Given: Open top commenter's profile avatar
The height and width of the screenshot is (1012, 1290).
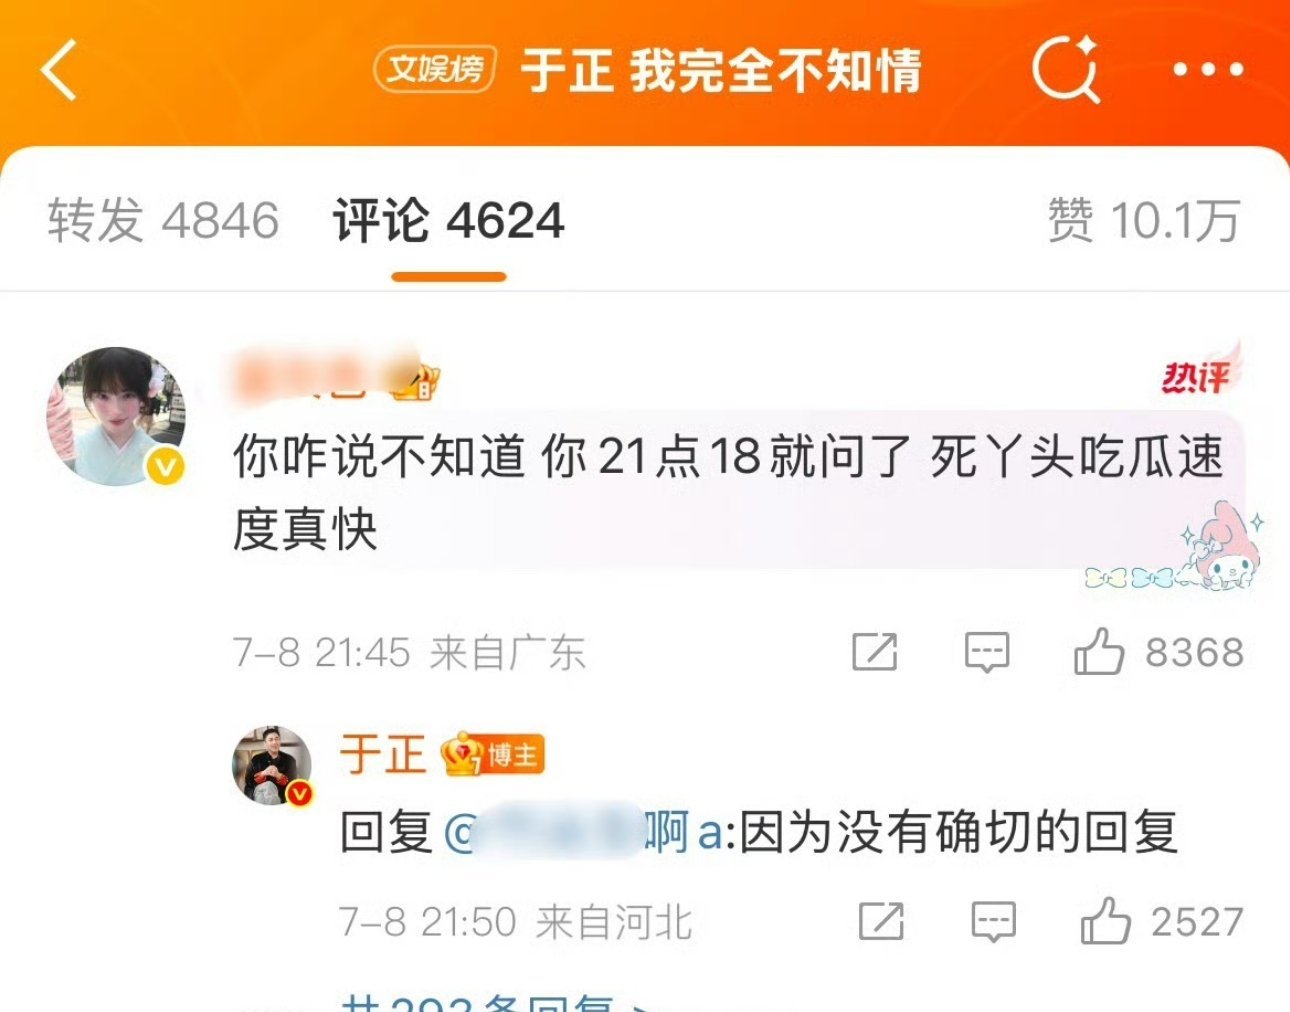Looking at the screenshot, I should 116,416.
